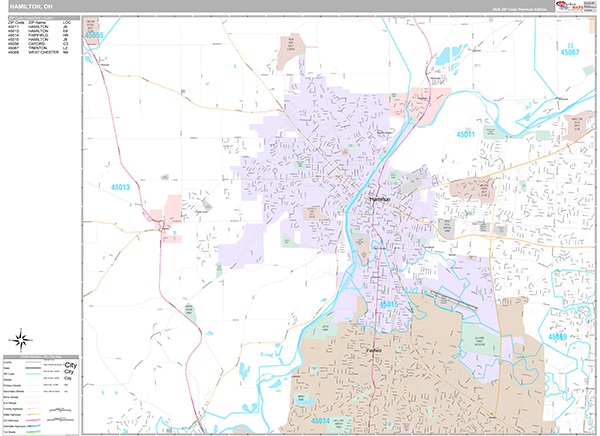Viewport: 600px width, 436px height.
Task: Click the compass rose icon
Action: (21, 337)
